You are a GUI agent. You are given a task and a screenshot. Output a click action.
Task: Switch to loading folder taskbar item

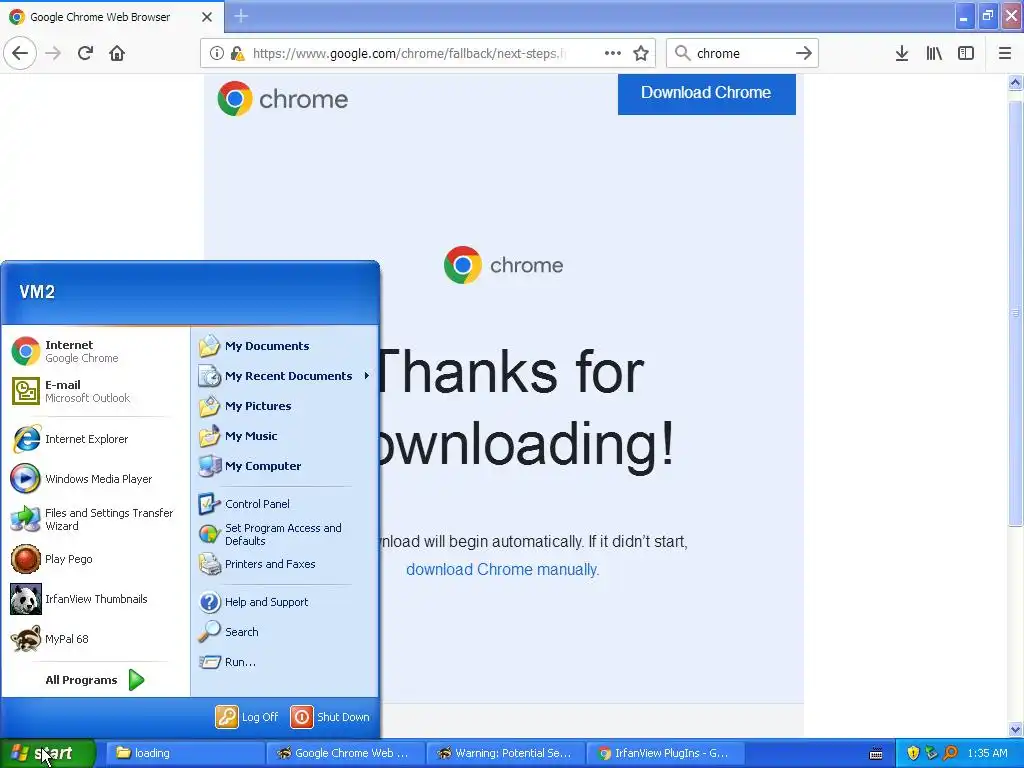[x=184, y=753]
